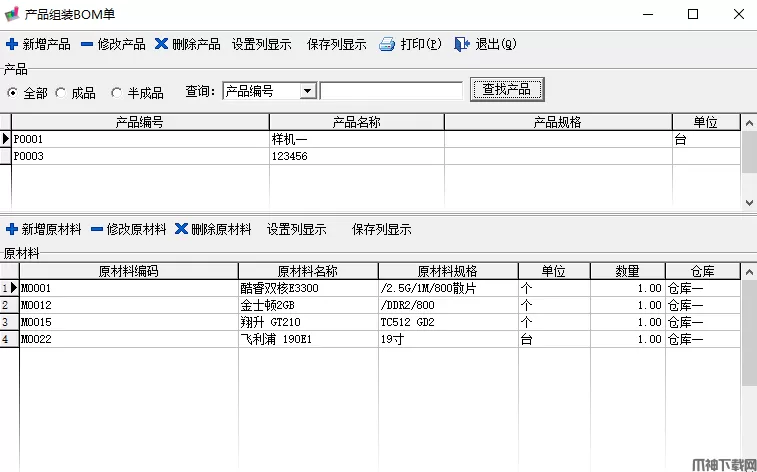
Task: Click the app icon in title bar
Action: click(x=12, y=14)
